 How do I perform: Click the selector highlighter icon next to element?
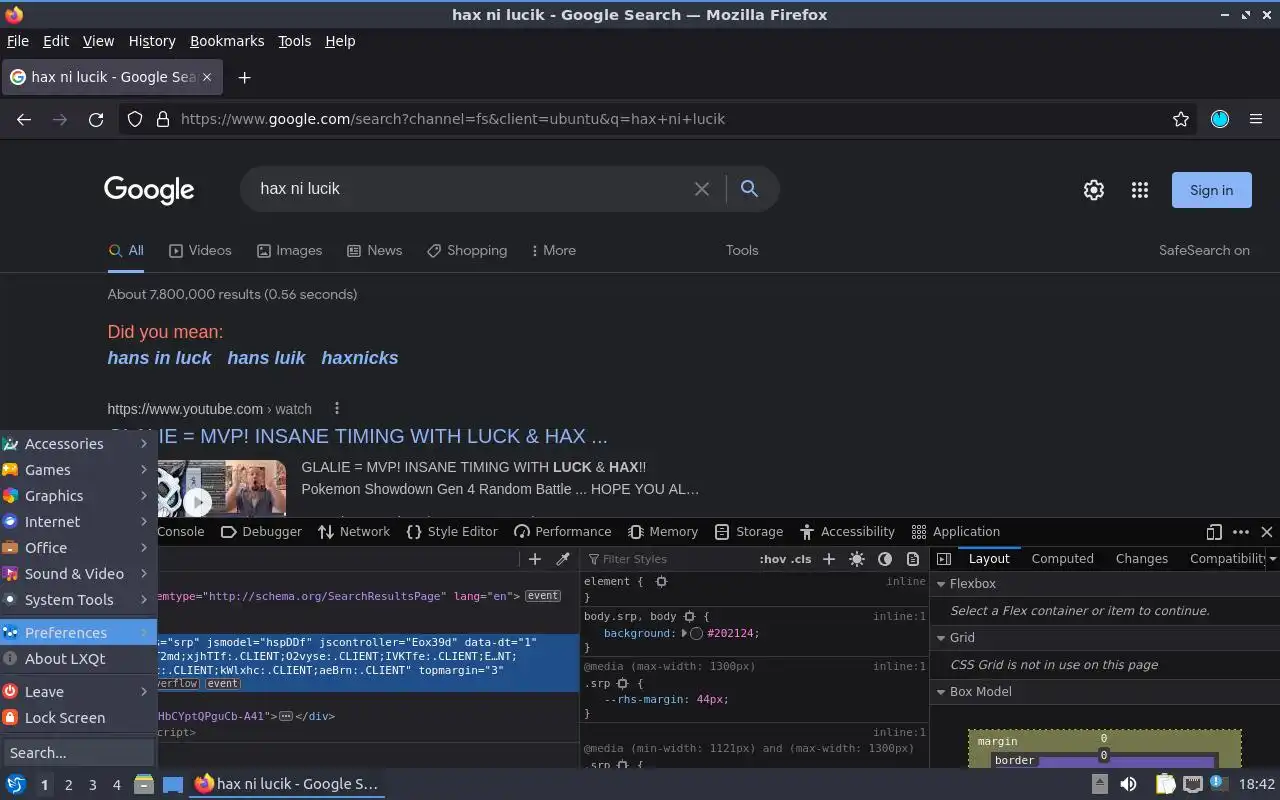point(661,581)
